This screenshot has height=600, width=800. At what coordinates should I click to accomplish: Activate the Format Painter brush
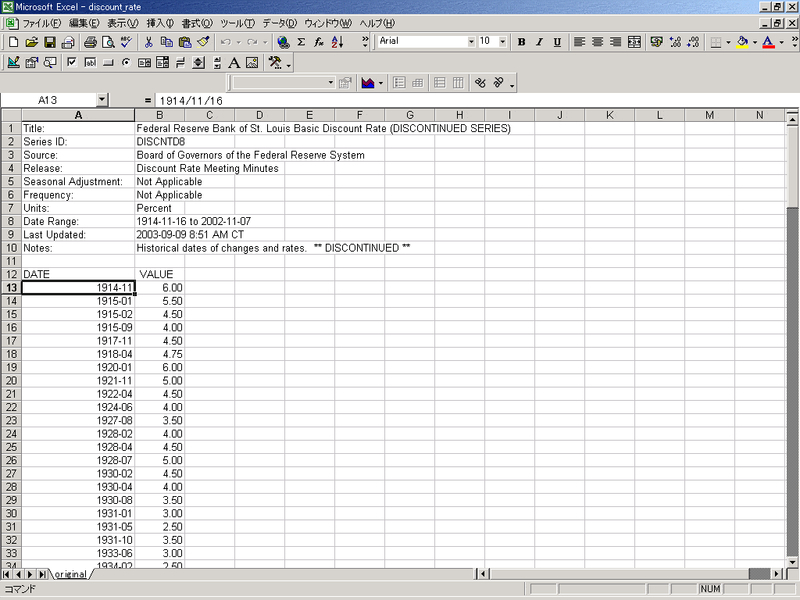(x=203, y=42)
